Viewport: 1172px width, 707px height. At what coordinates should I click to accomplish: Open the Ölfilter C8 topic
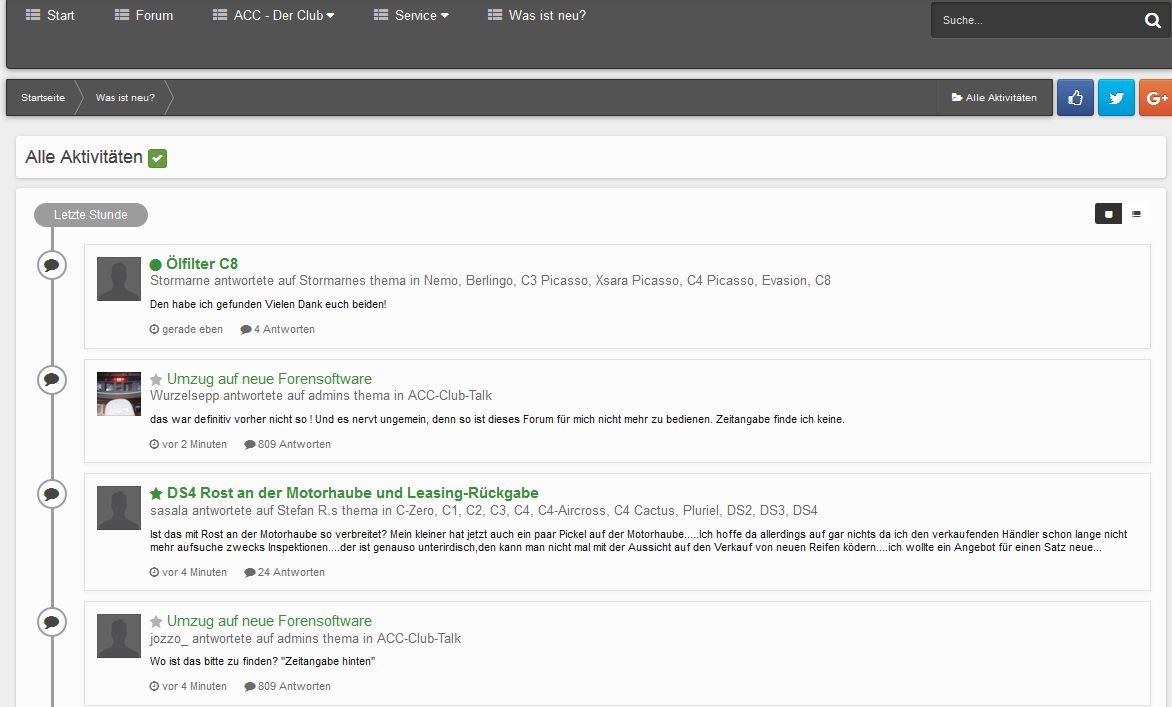point(202,264)
